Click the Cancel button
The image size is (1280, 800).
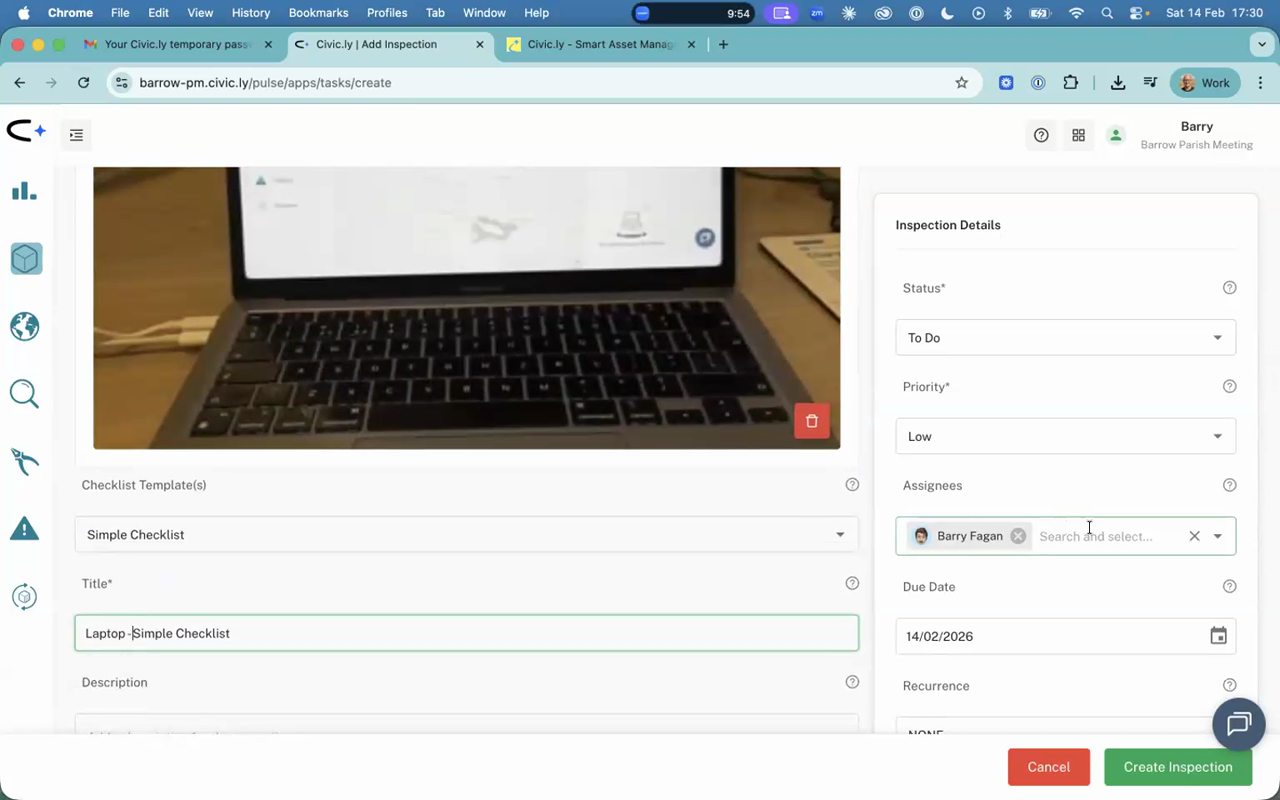click(x=1048, y=767)
